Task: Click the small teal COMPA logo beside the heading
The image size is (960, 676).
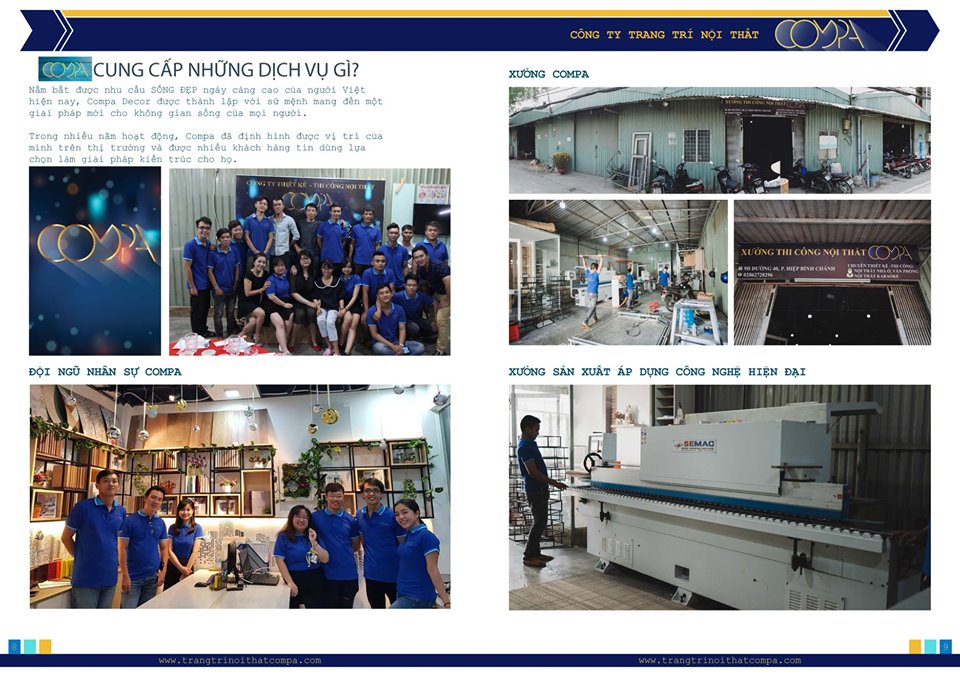Action: (64, 69)
